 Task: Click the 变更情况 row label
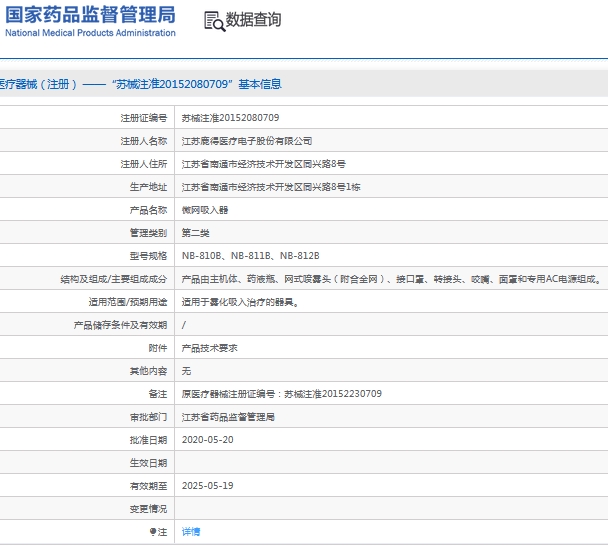[x=148, y=509]
